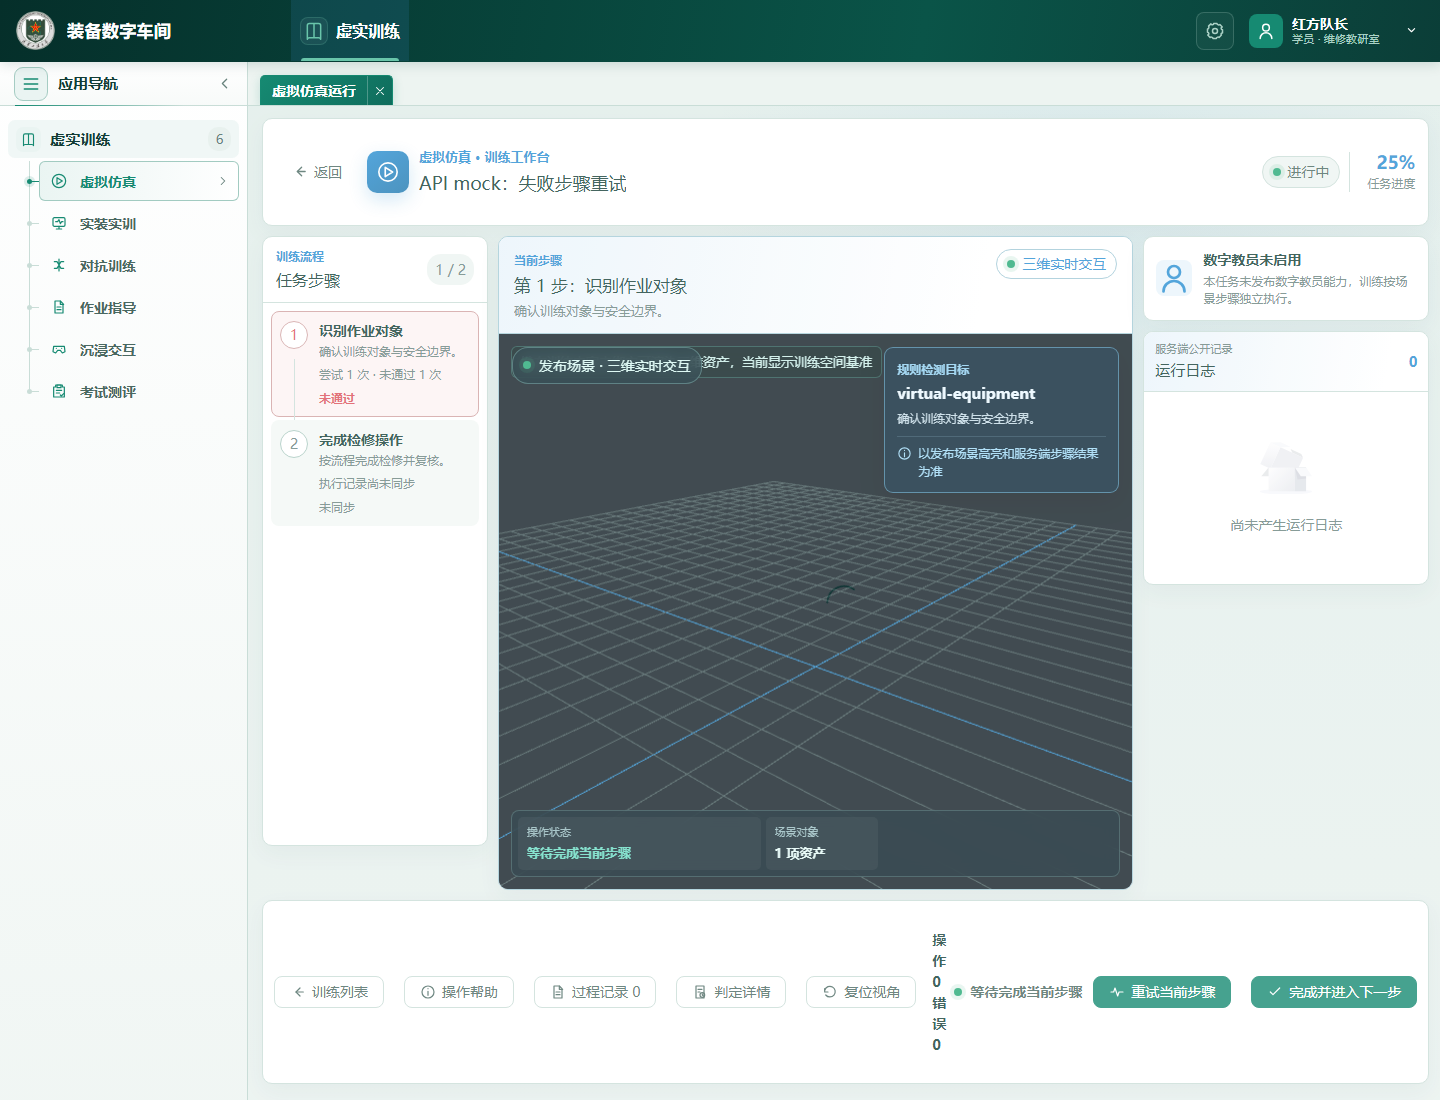Click the 虚实训练 book icon in sidebar
Image resolution: width=1440 pixels, height=1100 pixels.
29,140
